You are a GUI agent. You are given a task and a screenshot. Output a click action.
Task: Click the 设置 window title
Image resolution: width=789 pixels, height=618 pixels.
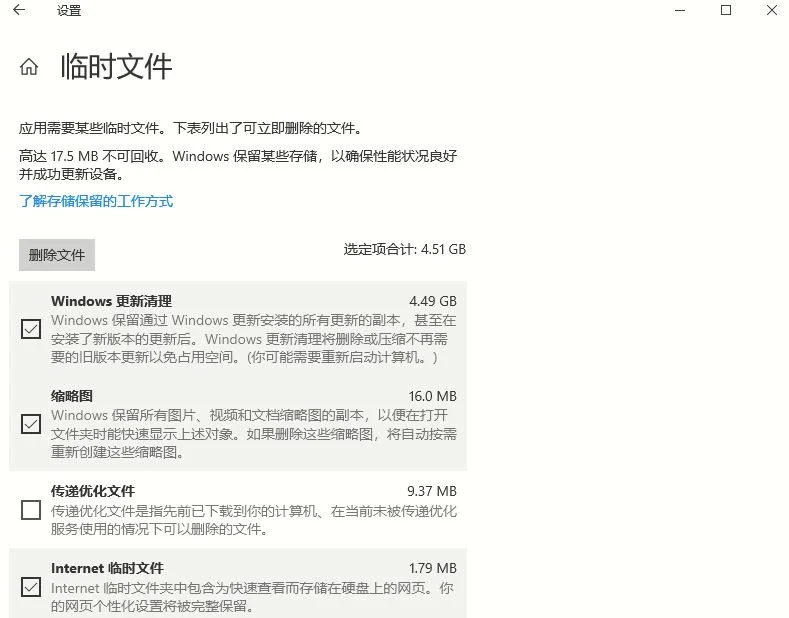click(69, 11)
